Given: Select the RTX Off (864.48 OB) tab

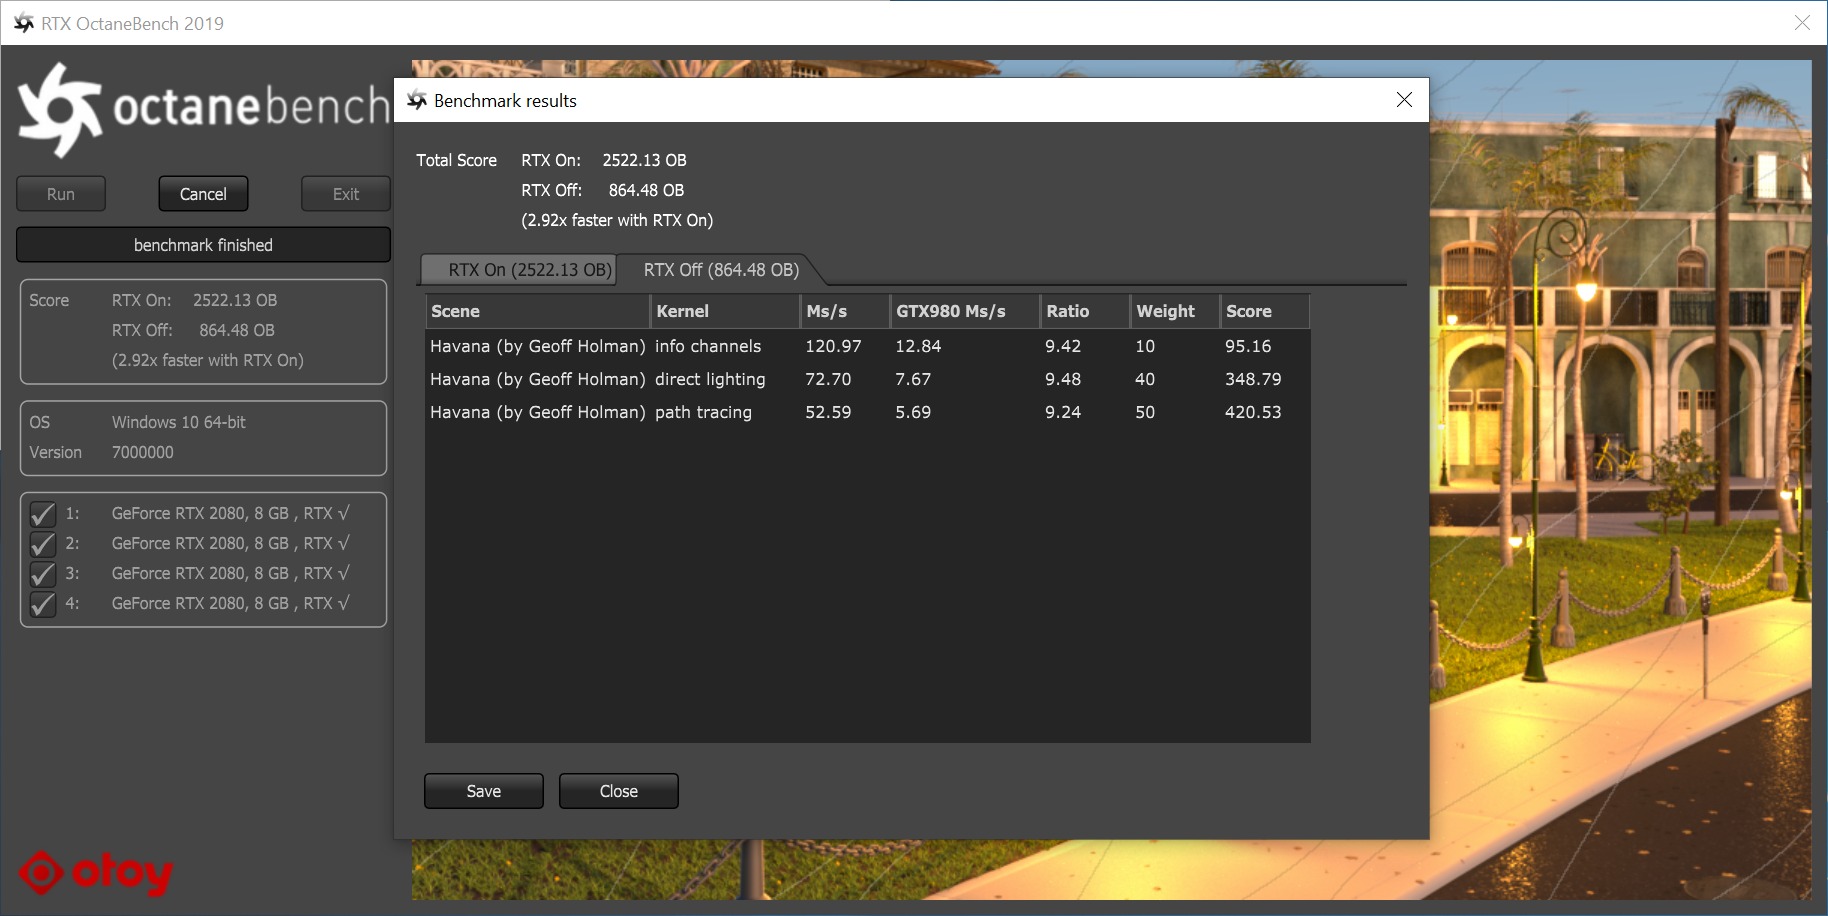Looking at the screenshot, I should coord(720,270).
